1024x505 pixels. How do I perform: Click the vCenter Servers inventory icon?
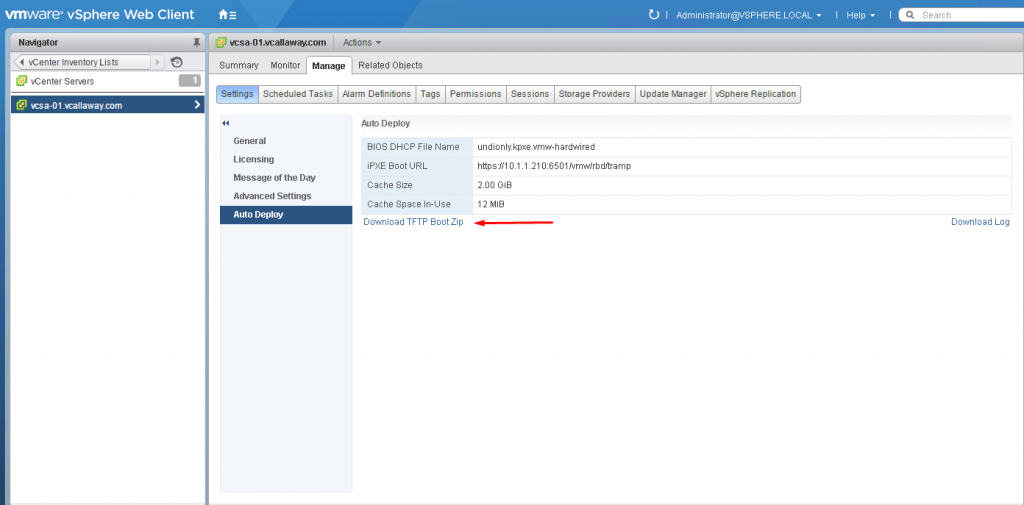[x=21, y=81]
